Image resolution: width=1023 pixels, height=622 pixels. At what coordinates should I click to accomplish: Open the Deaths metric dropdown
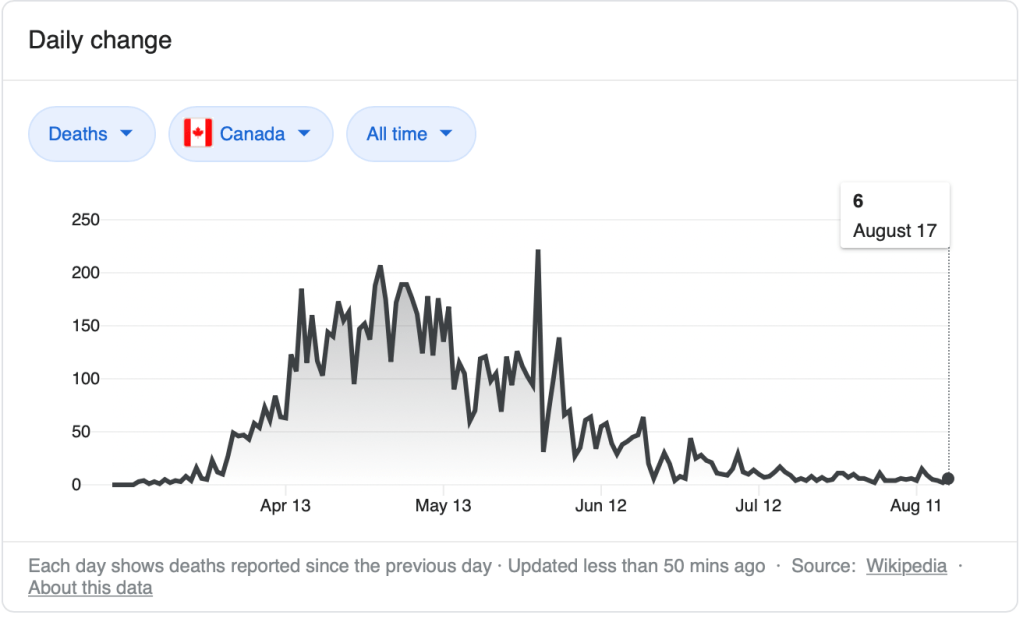[x=91, y=134]
